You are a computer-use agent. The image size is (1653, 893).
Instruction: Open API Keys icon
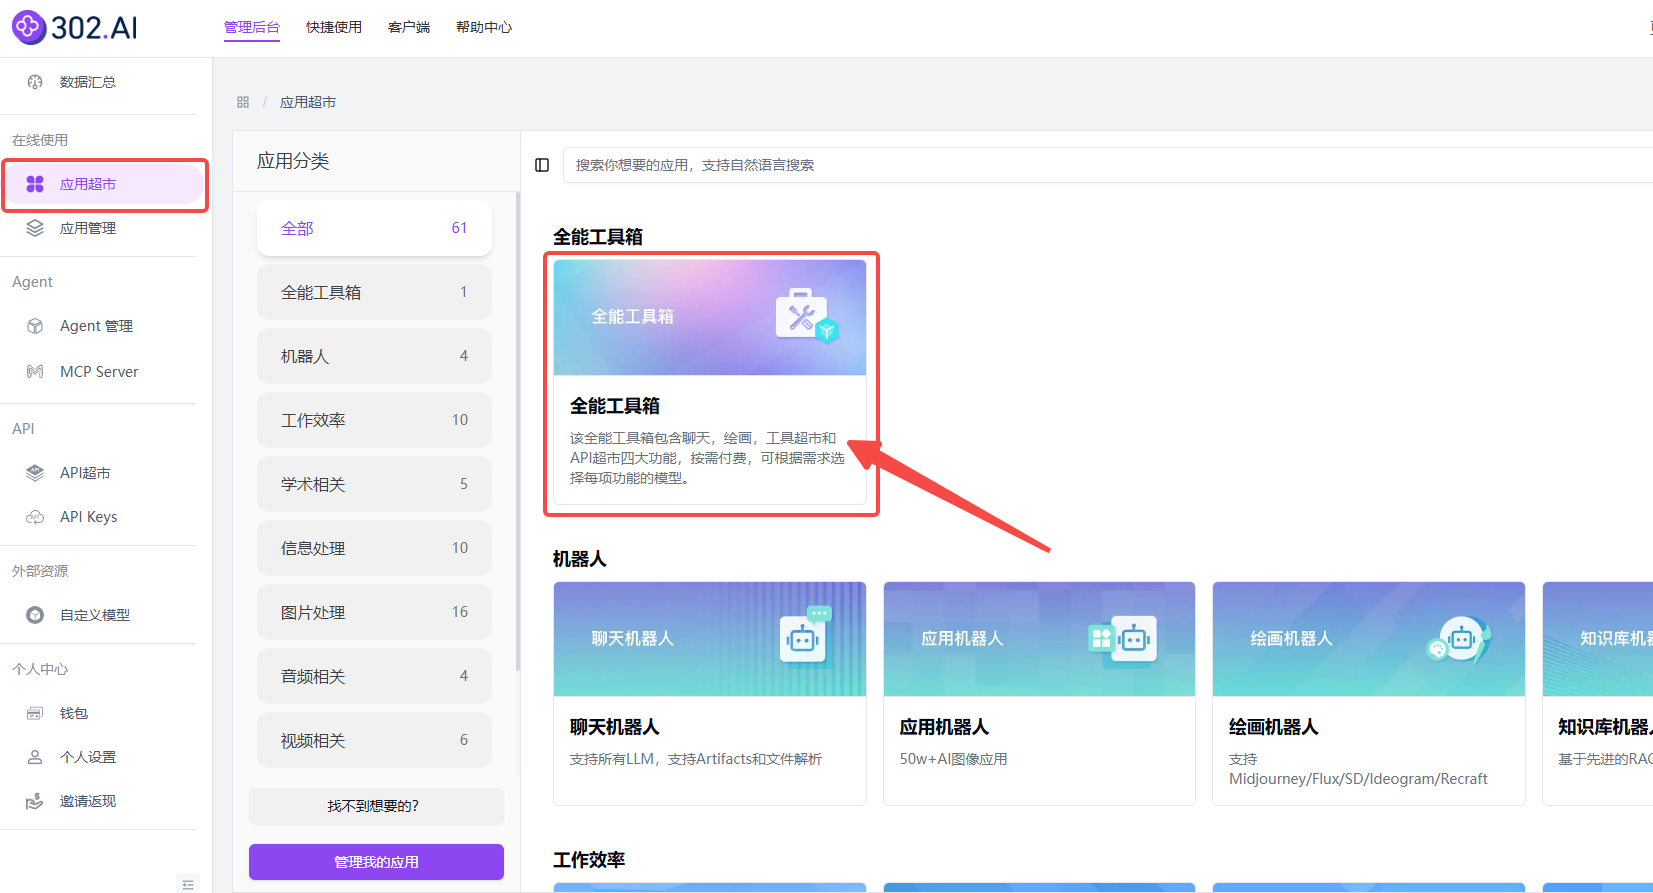tap(35, 517)
